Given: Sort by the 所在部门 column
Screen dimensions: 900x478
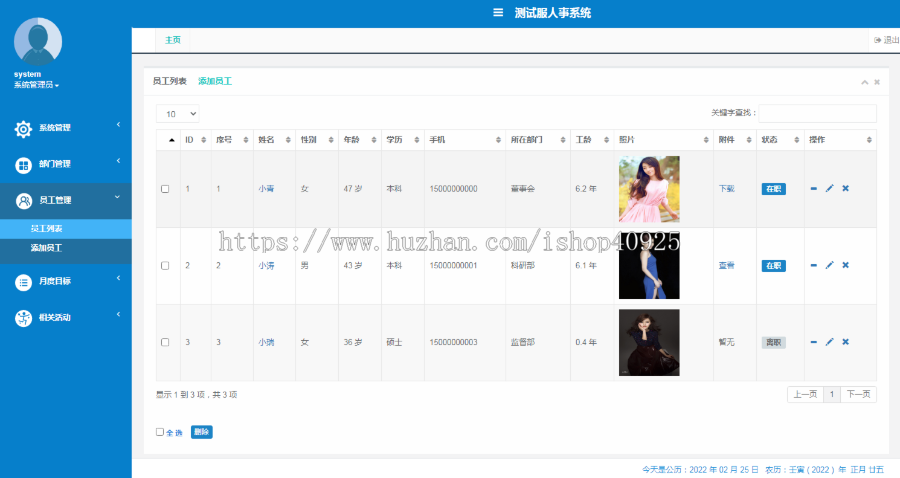Looking at the screenshot, I should pyautogui.click(x=538, y=140).
